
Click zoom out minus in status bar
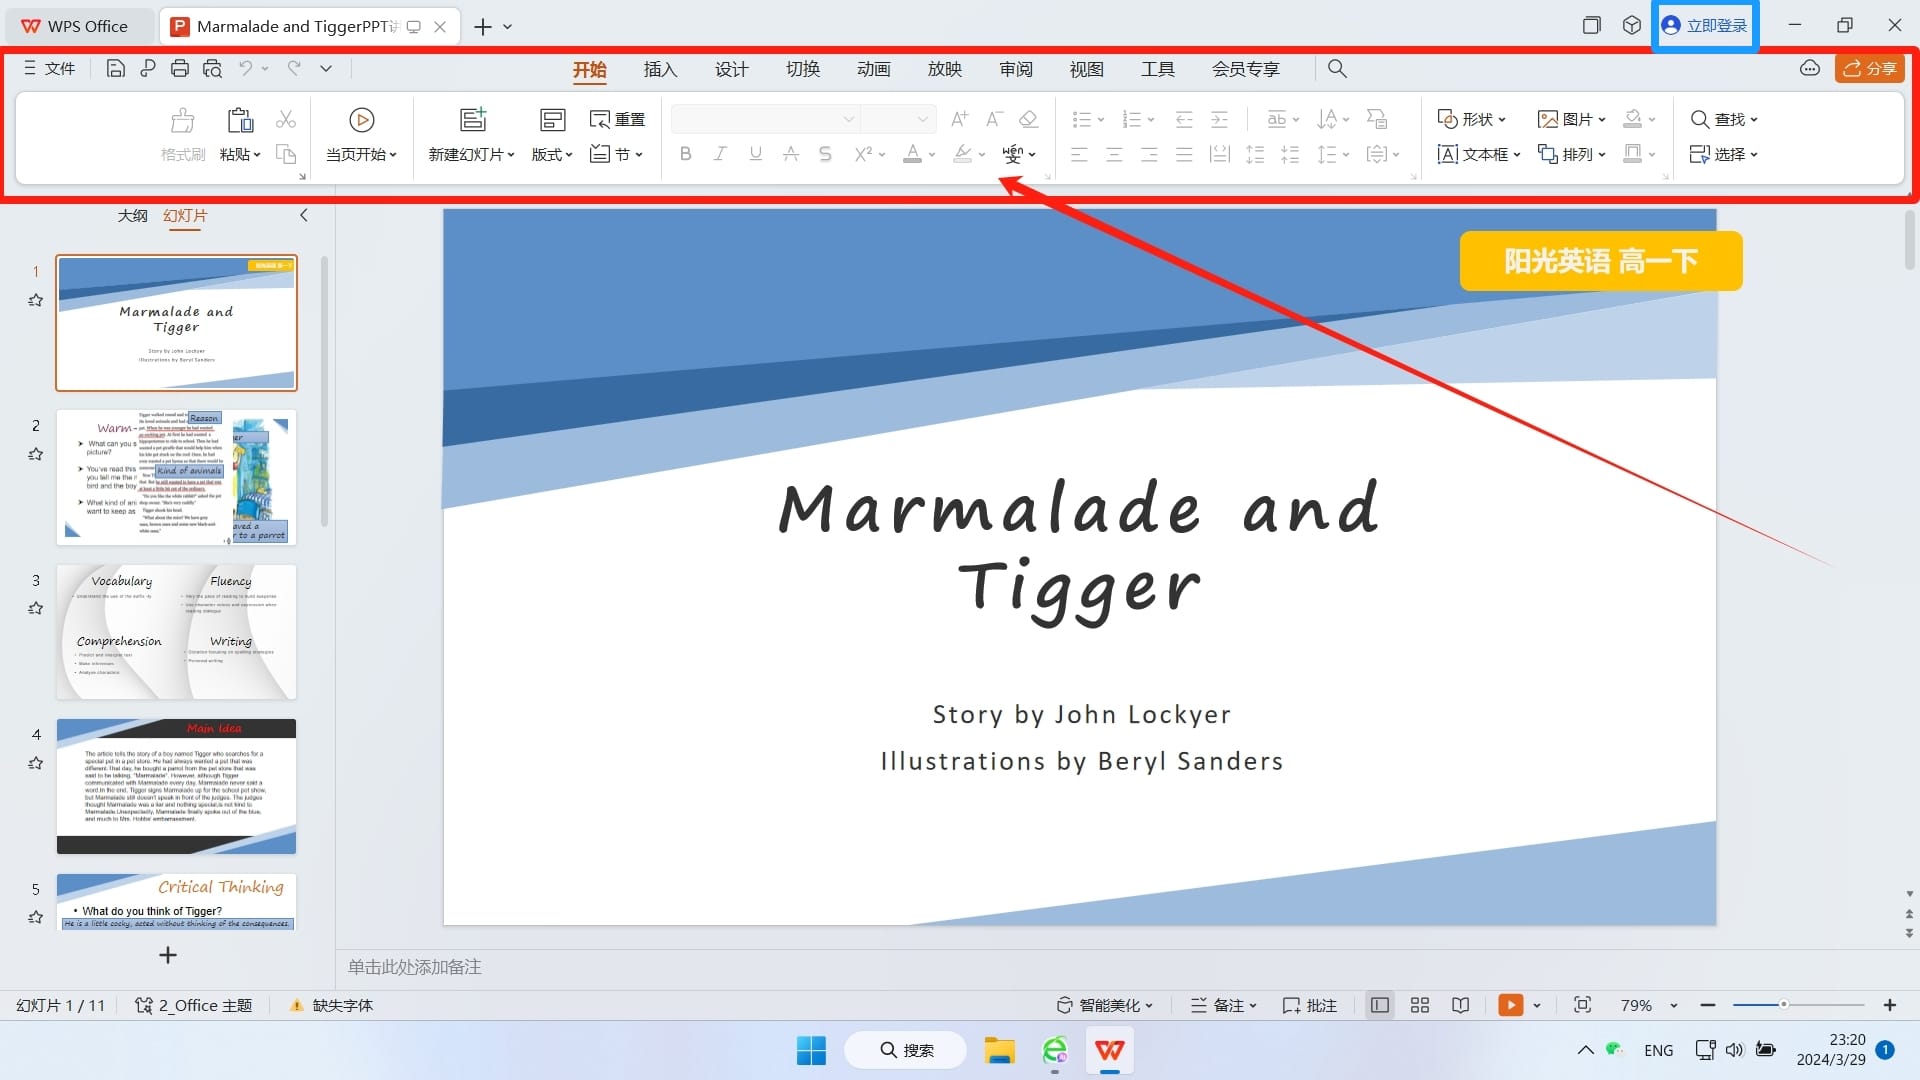[1708, 1005]
